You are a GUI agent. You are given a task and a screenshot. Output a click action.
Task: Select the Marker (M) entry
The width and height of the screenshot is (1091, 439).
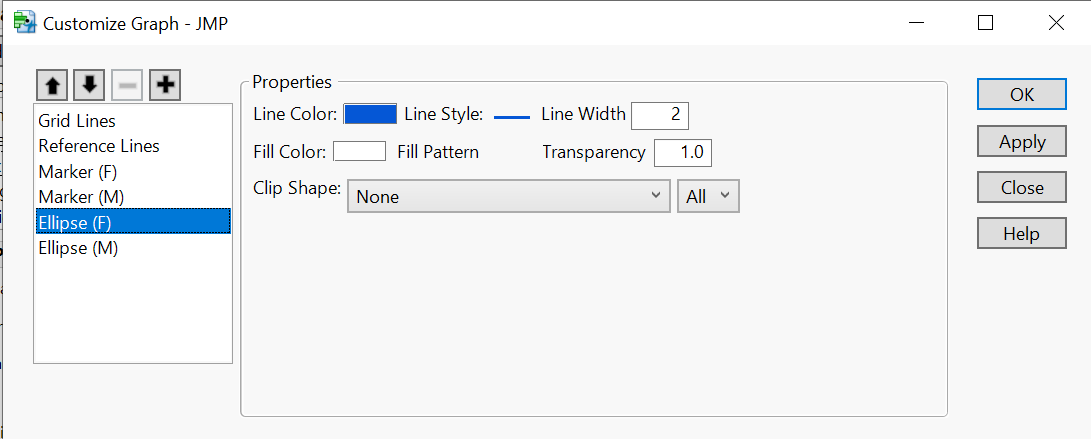point(81,197)
